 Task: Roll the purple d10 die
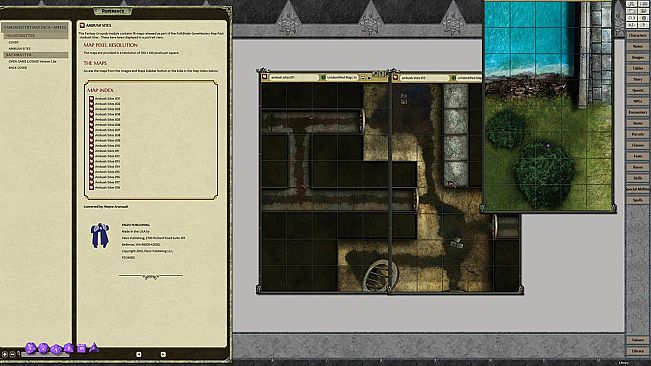coord(56,349)
